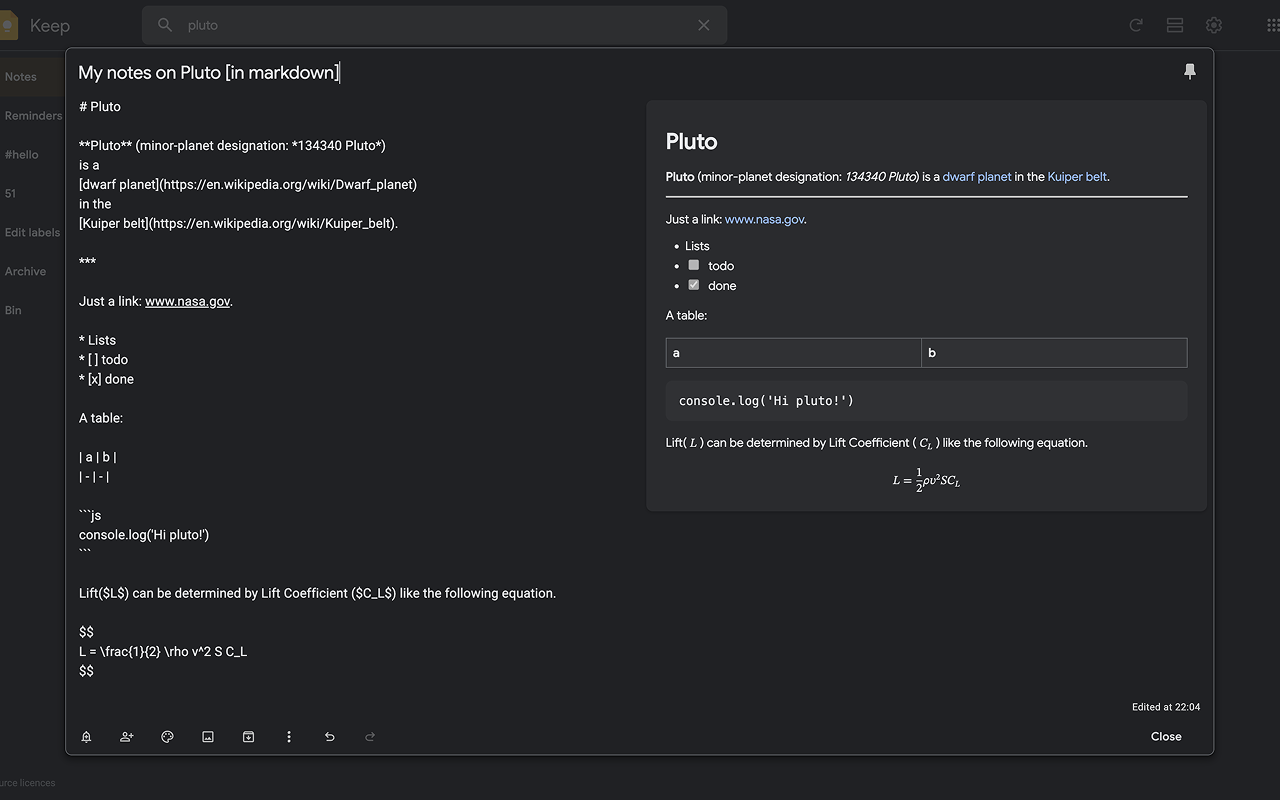Click 'A table:' line in the editor
Screen dimensions: 1280x800
click(101, 418)
